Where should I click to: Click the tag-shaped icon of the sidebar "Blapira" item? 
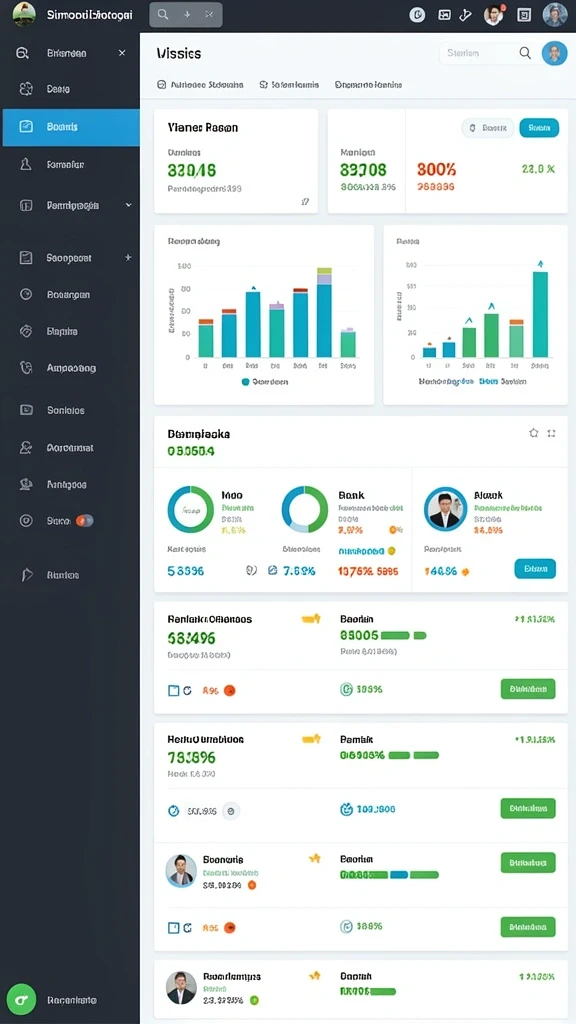(x=26, y=331)
